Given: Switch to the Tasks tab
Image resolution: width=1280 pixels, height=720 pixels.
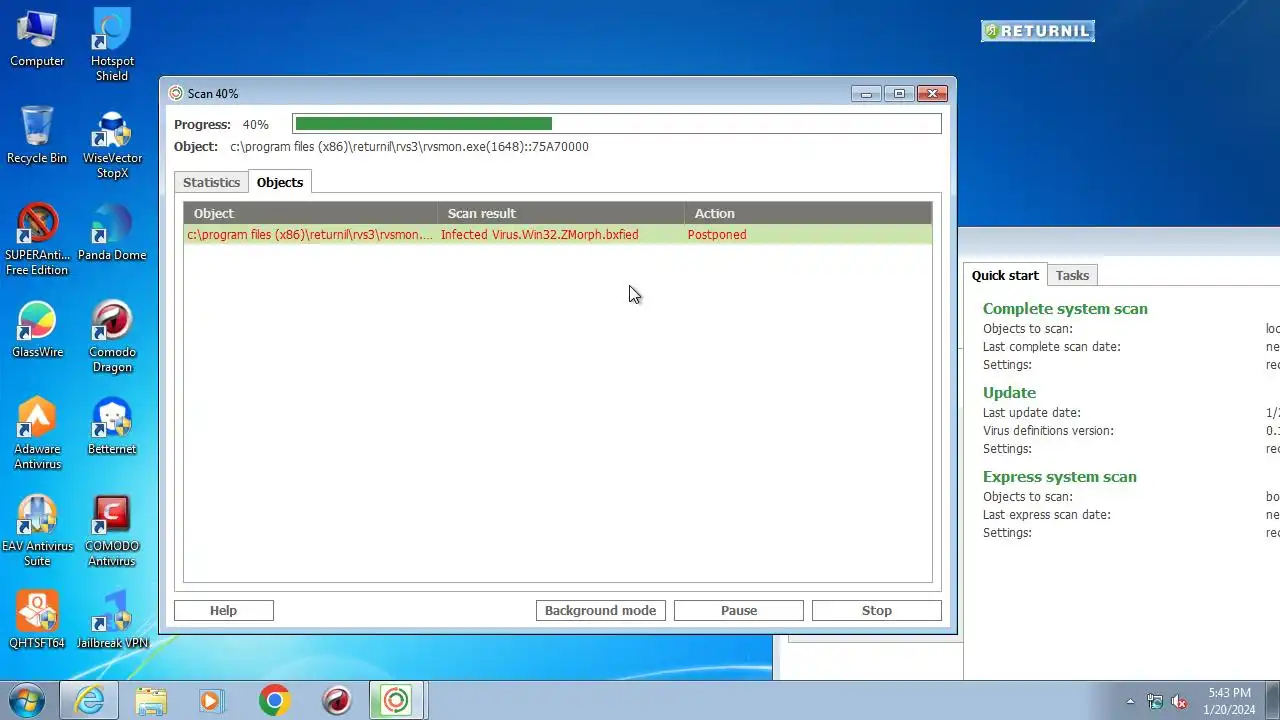Looking at the screenshot, I should tap(1072, 275).
